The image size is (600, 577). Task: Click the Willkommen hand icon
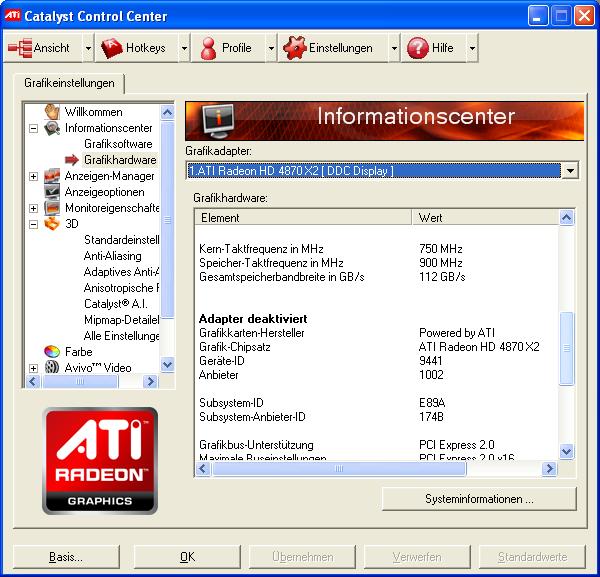pyautogui.click(x=52, y=112)
